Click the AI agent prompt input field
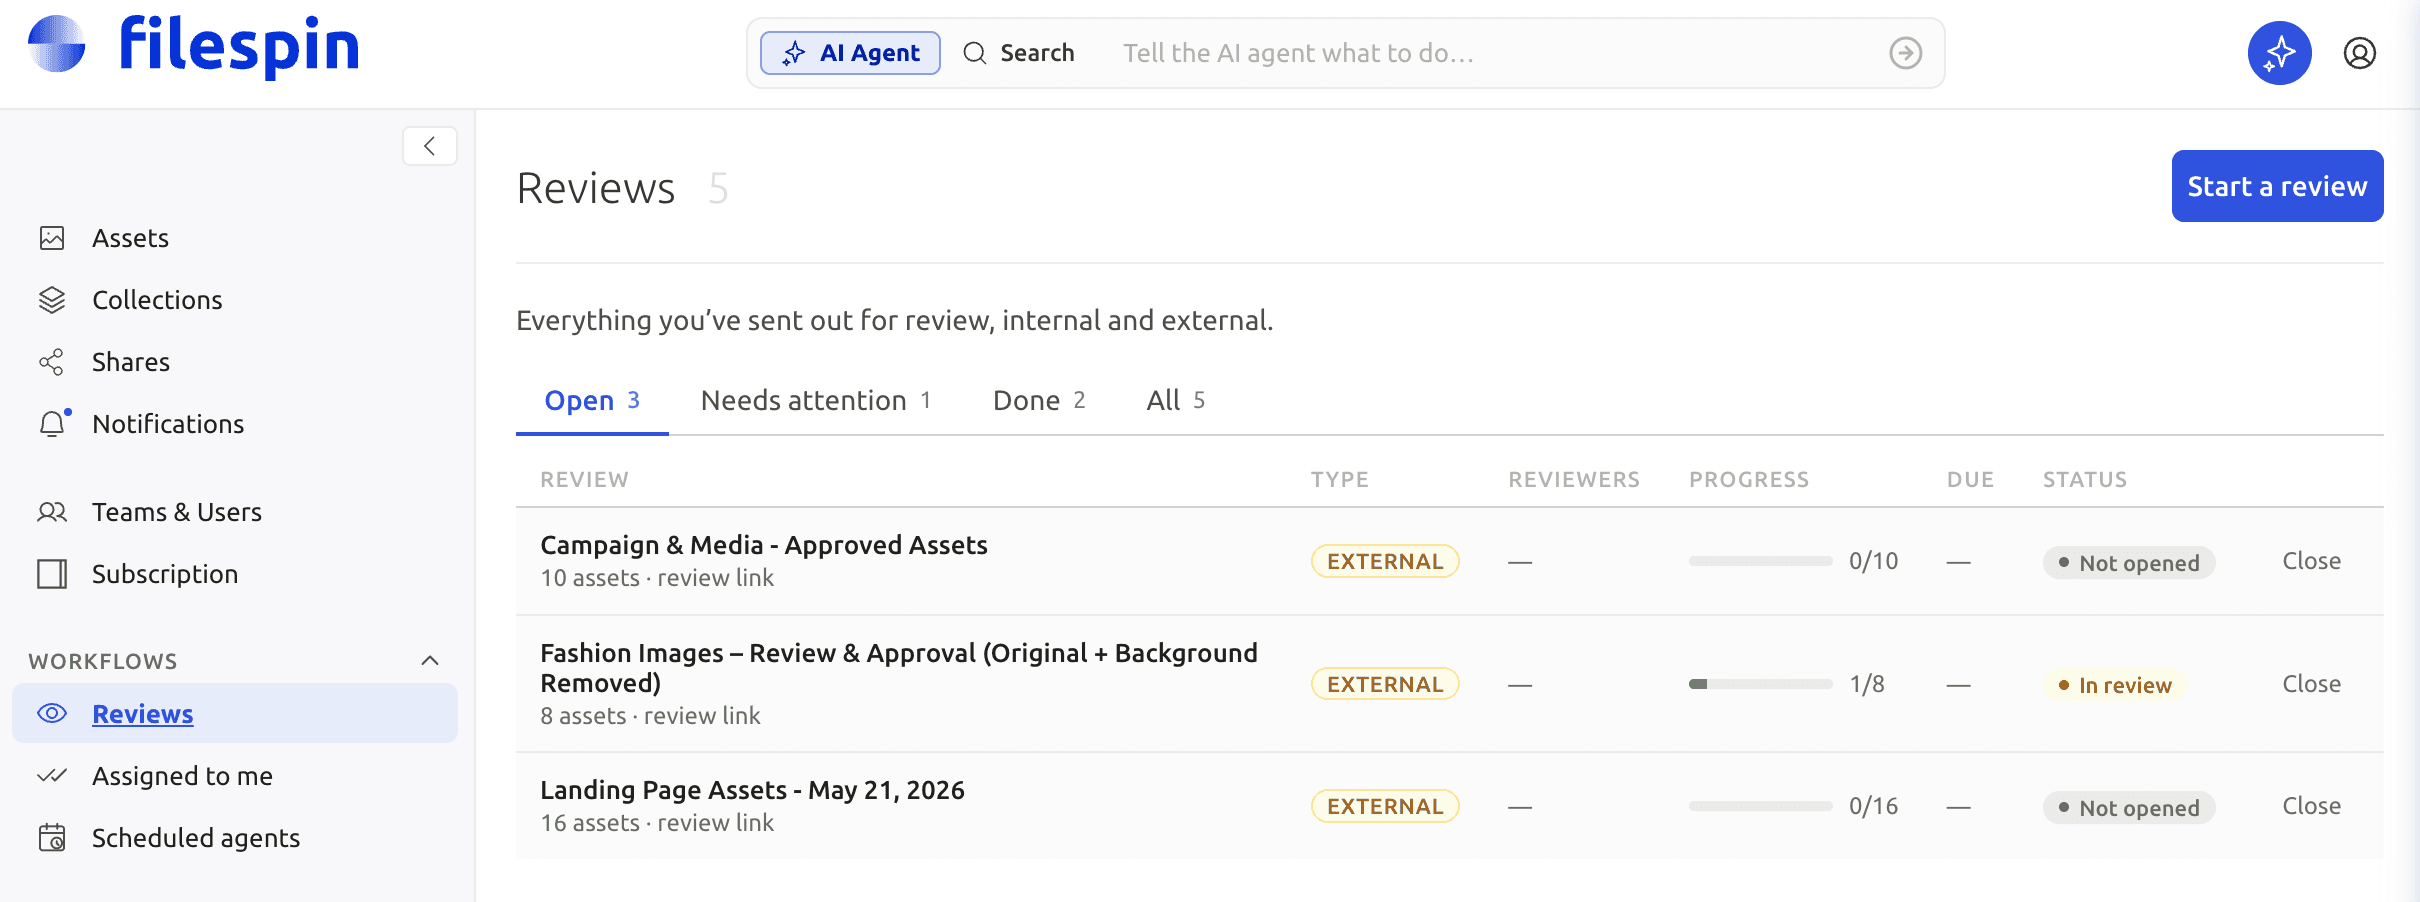The image size is (2420, 902). (x=1490, y=53)
